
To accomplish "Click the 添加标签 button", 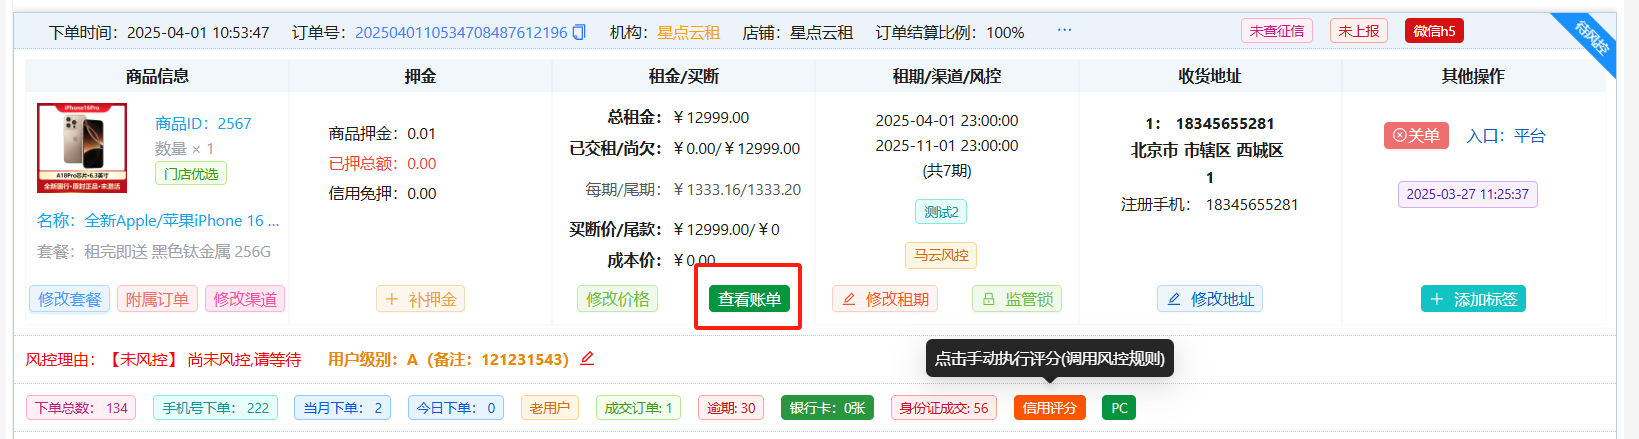I will pyautogui.click(x=1473, y=299).
